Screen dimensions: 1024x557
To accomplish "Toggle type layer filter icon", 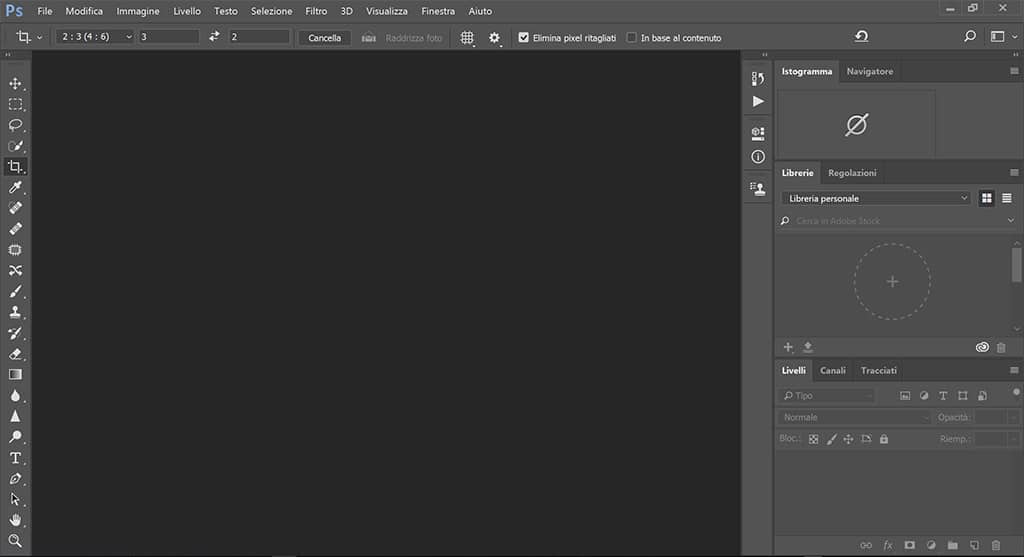I will pos(943,396).
